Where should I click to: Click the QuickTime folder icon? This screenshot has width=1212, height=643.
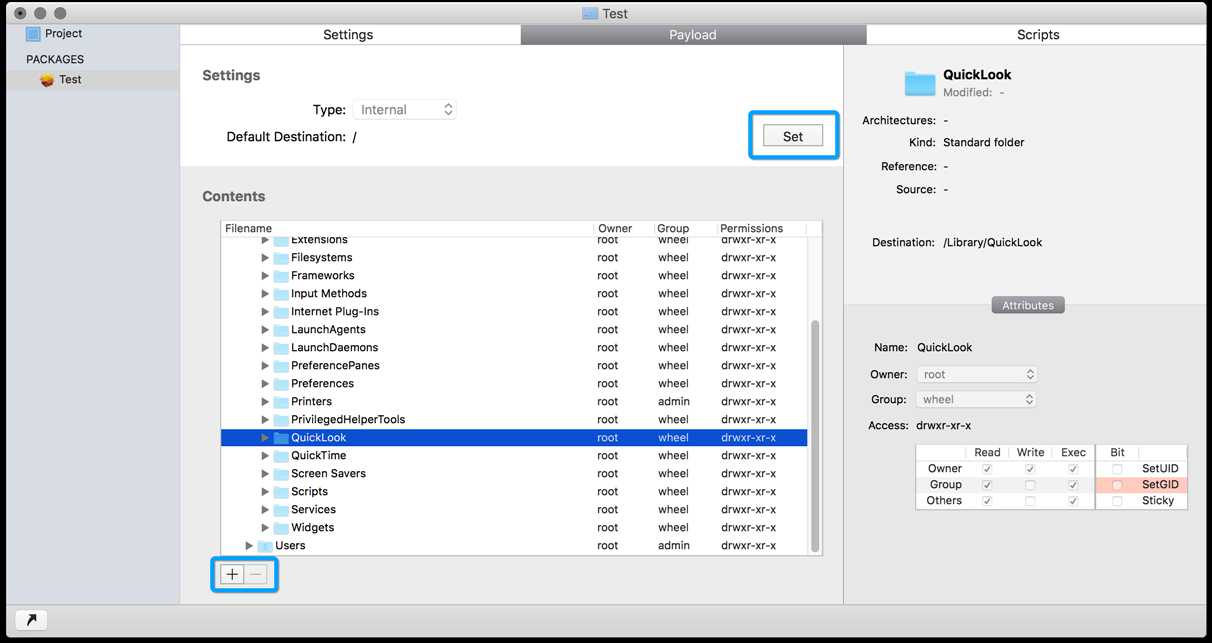[281, 456]
